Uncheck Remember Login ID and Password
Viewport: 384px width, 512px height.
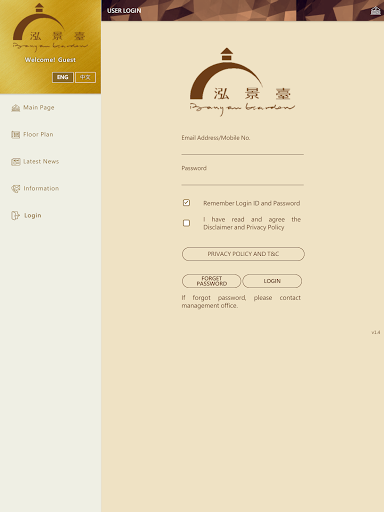point(186,203)
